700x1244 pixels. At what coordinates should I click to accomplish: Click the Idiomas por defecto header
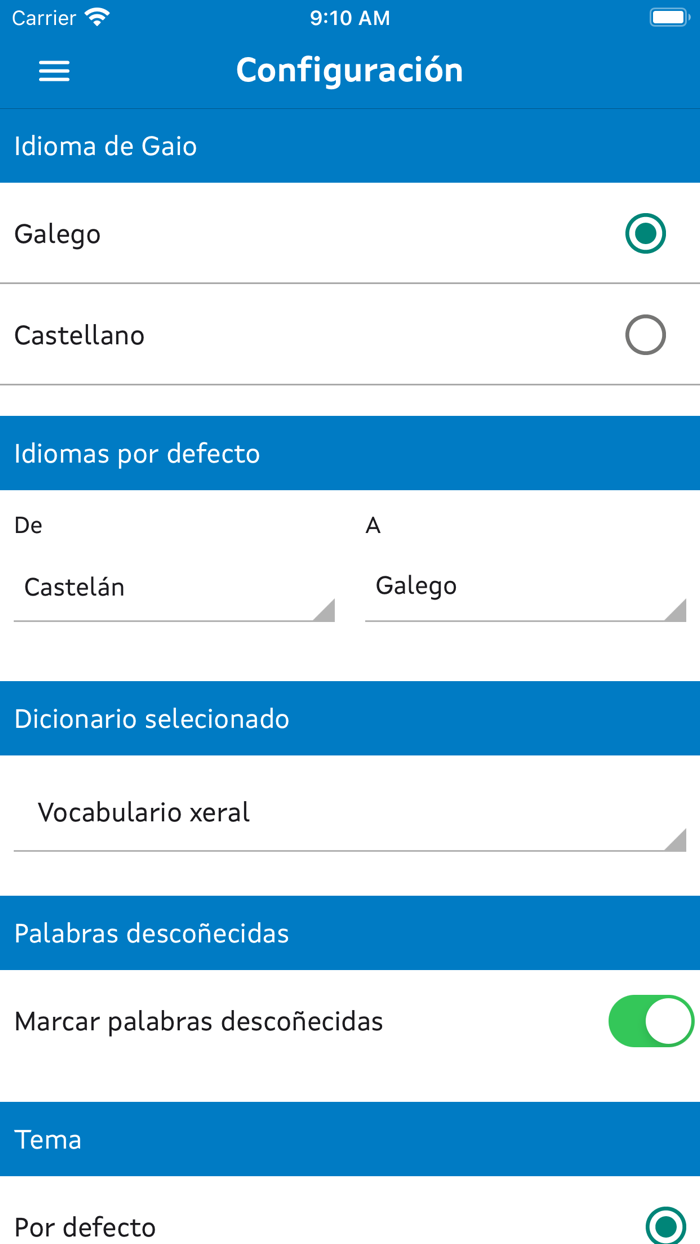[x=136, y=453]
